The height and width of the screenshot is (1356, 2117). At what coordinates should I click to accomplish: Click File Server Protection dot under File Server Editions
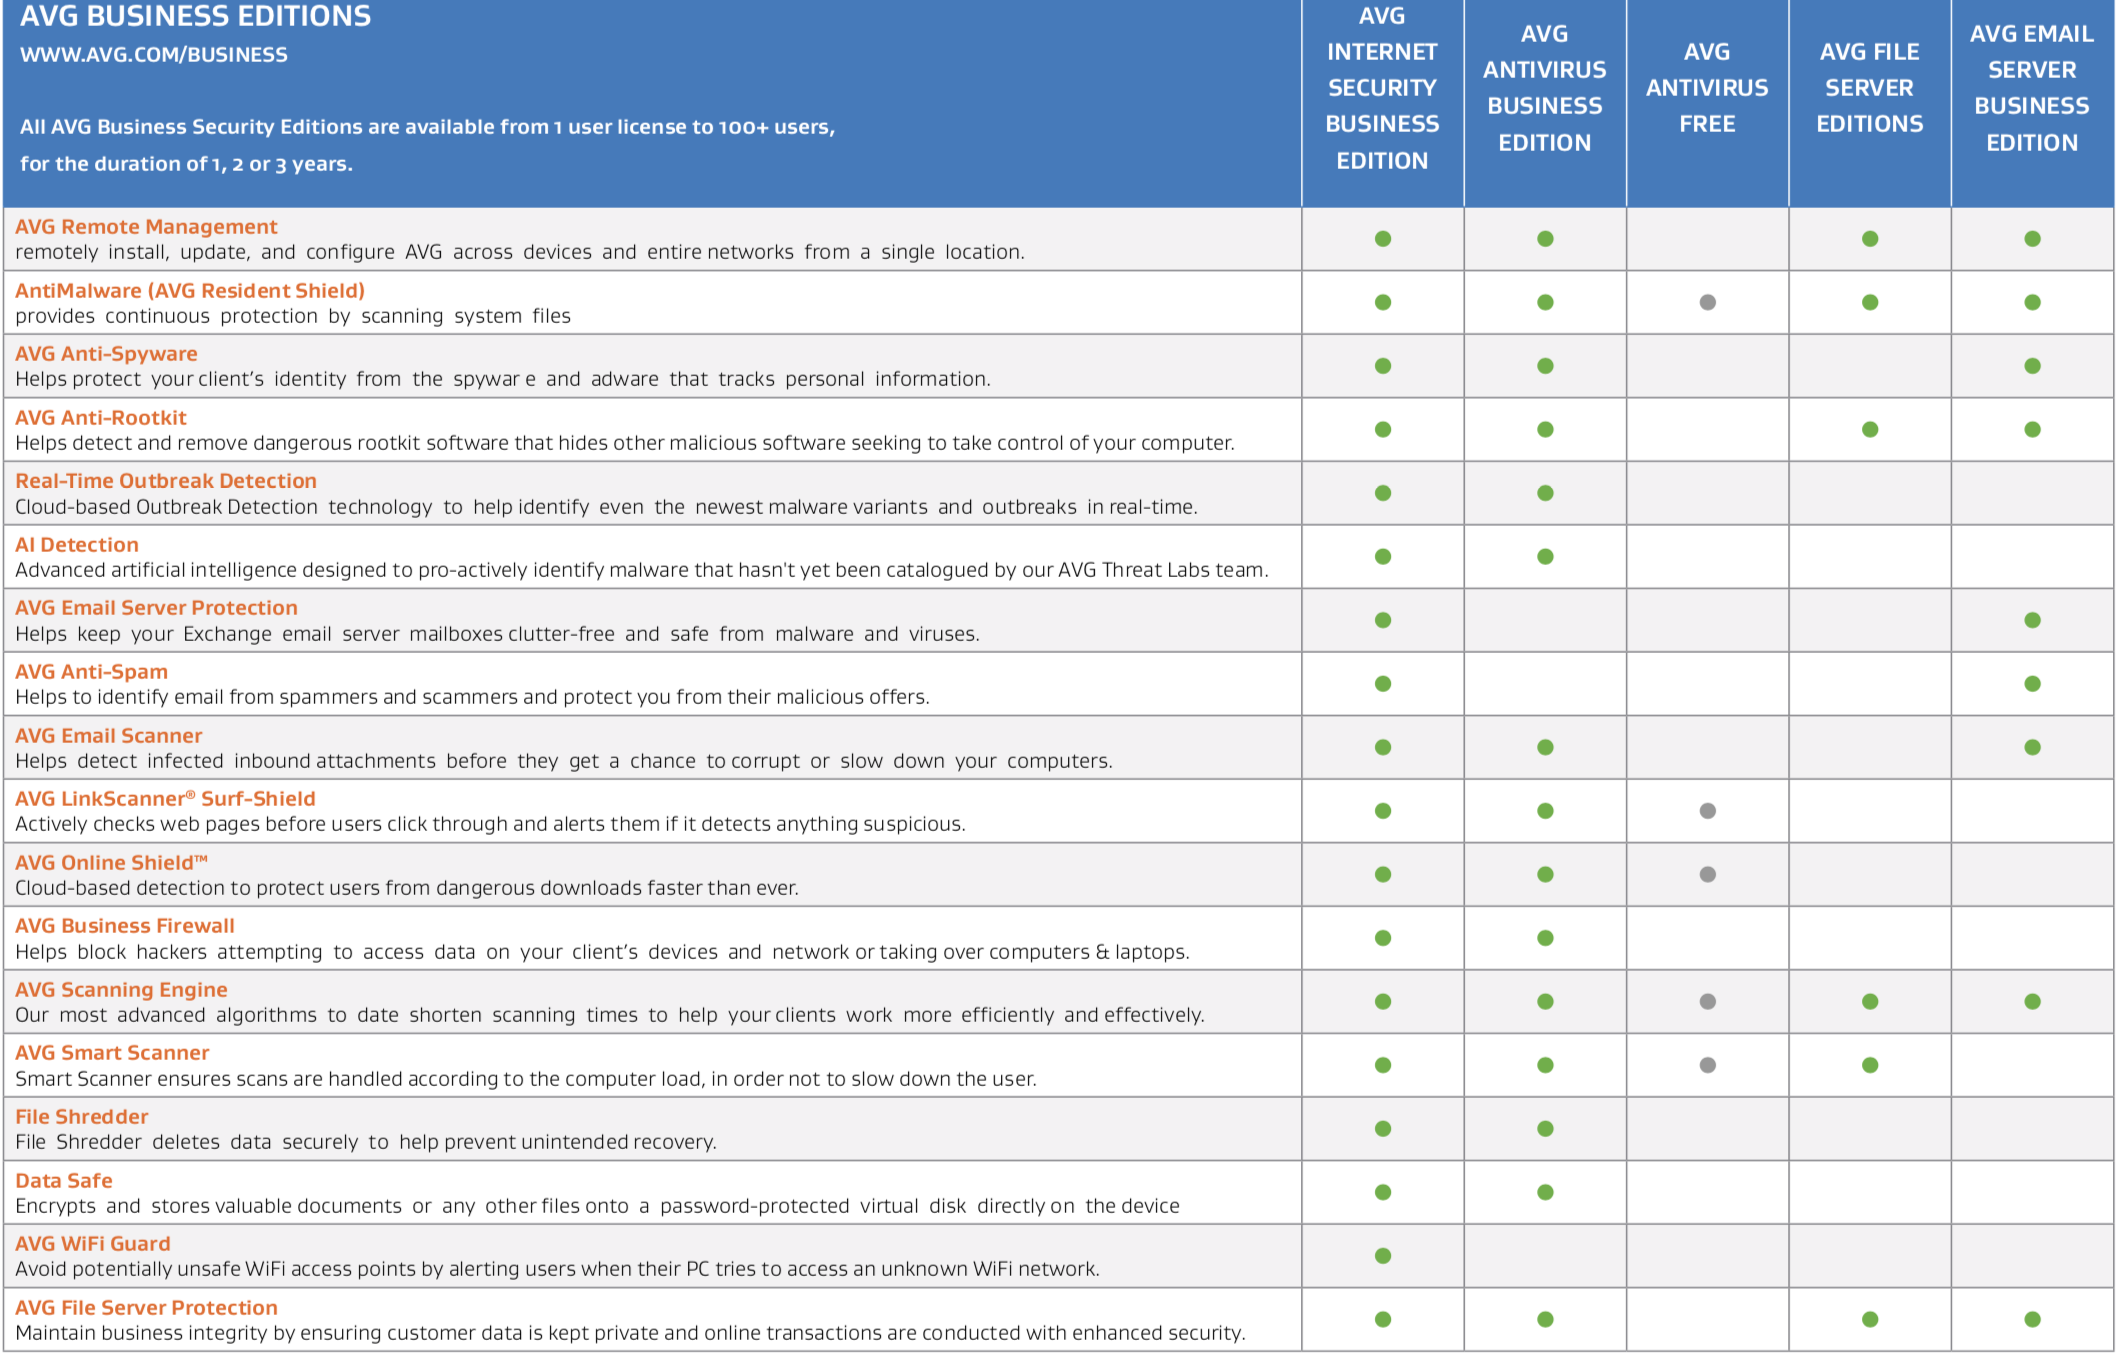(1870, 1319)
